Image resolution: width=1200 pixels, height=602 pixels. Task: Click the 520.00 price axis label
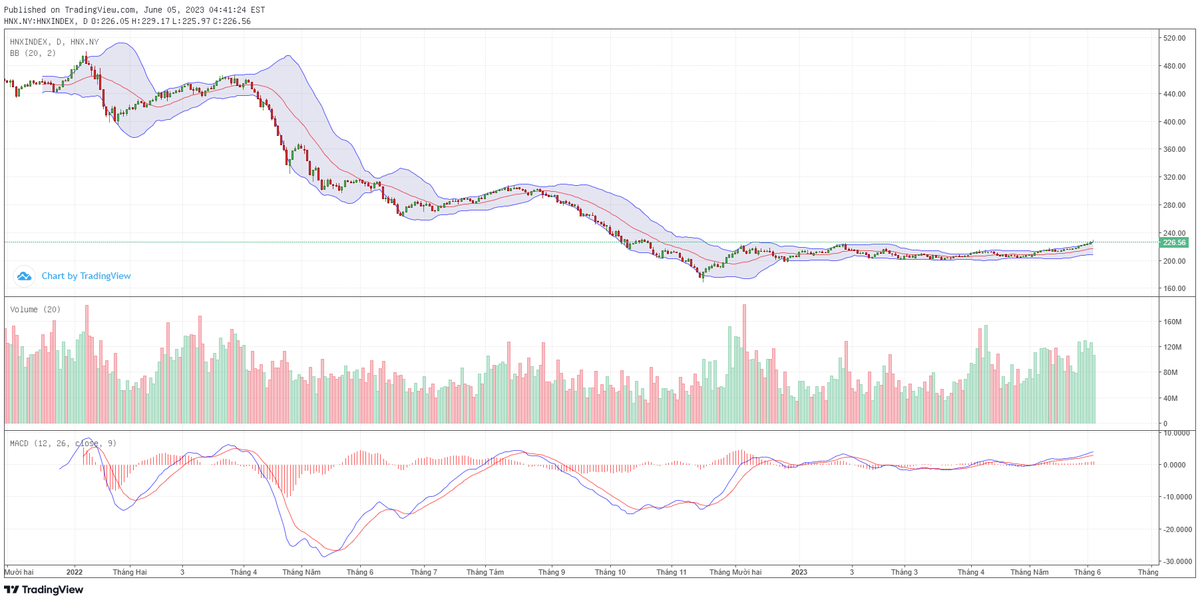[1172, 38]
